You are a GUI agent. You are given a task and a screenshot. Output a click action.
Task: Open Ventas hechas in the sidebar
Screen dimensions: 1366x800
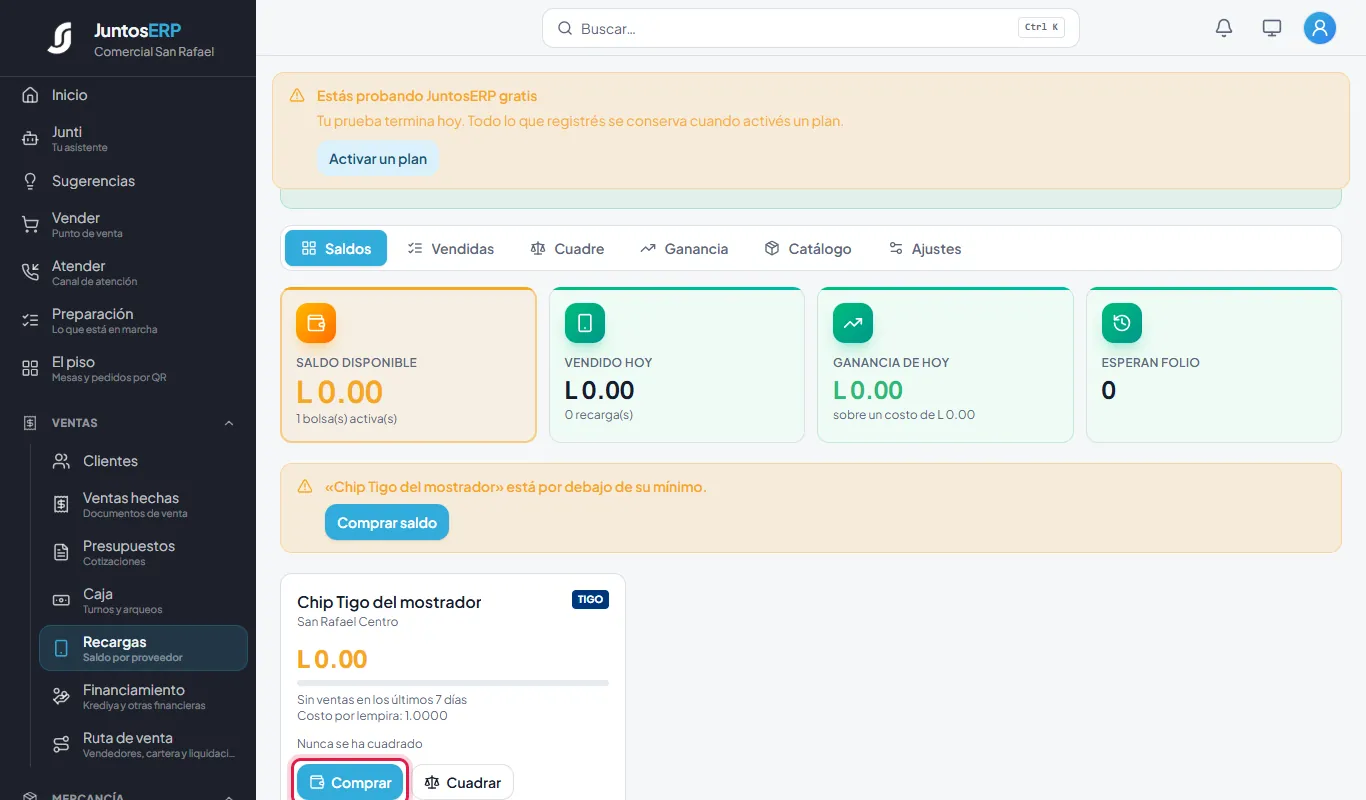(143, 504)
